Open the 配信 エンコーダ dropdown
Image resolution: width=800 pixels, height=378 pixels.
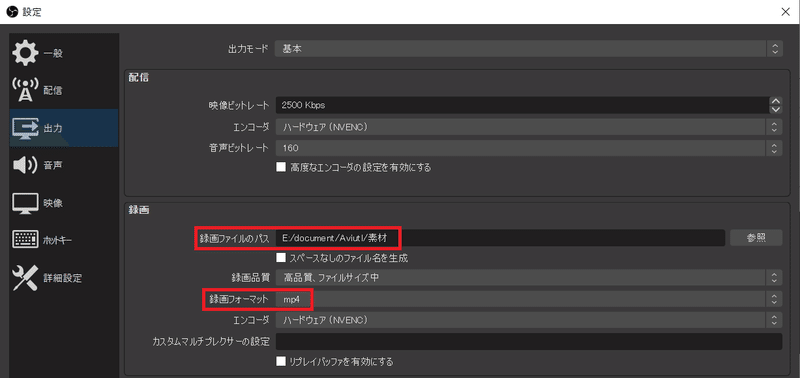pyautogui.click(x=528, y=127)
